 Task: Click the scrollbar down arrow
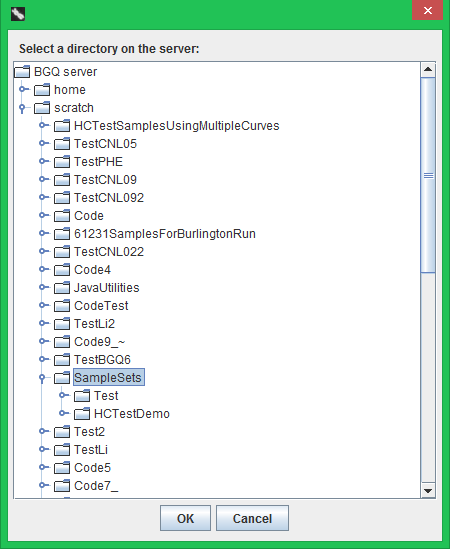tap(428, 490)
